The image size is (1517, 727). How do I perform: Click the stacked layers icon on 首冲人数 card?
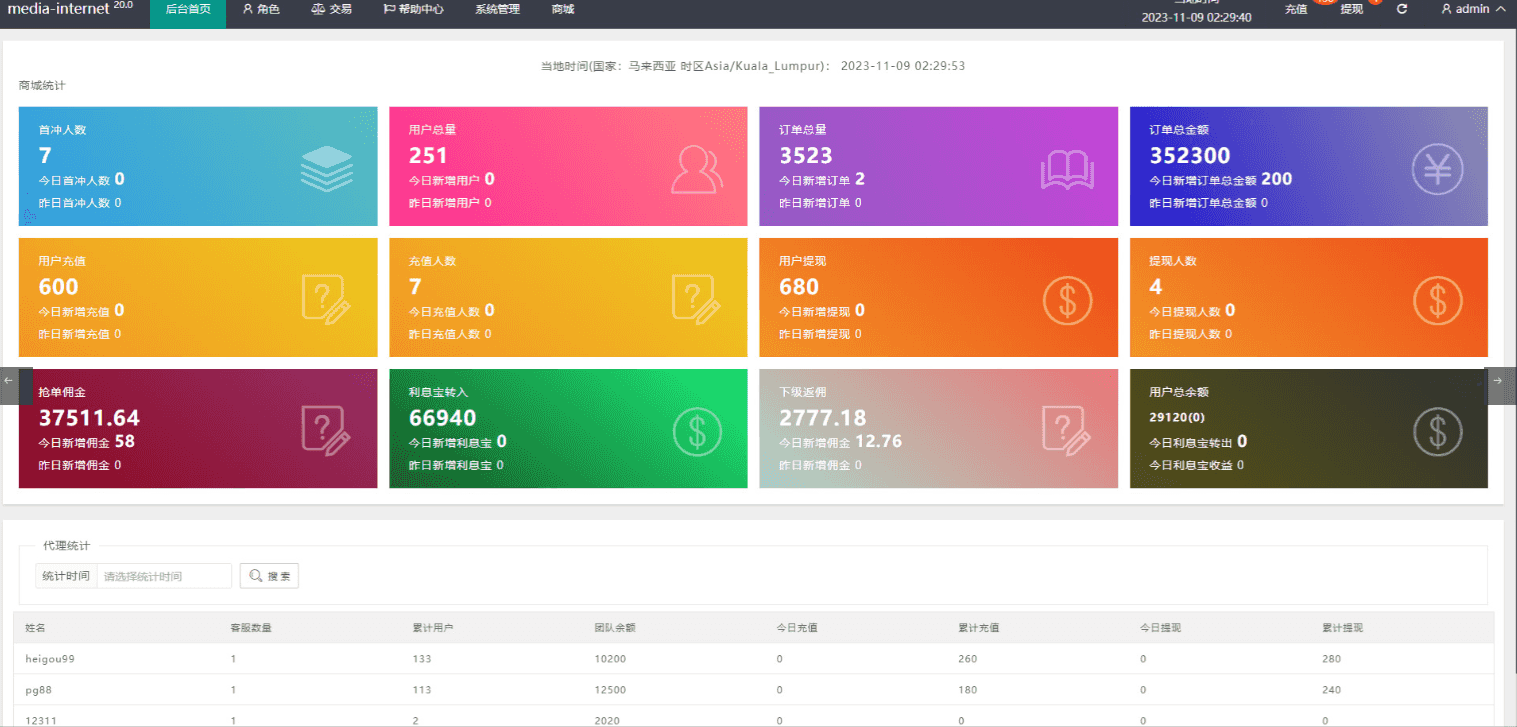tap(327, 169)
